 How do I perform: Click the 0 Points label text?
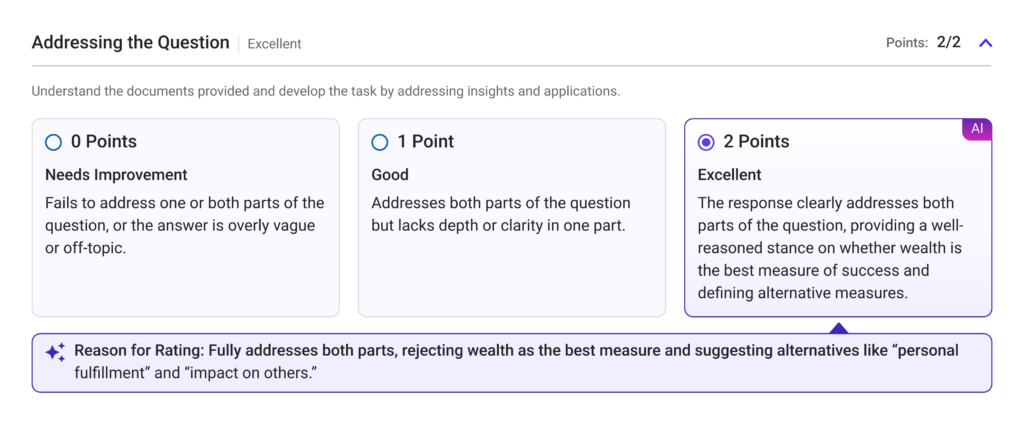point(104,142)
